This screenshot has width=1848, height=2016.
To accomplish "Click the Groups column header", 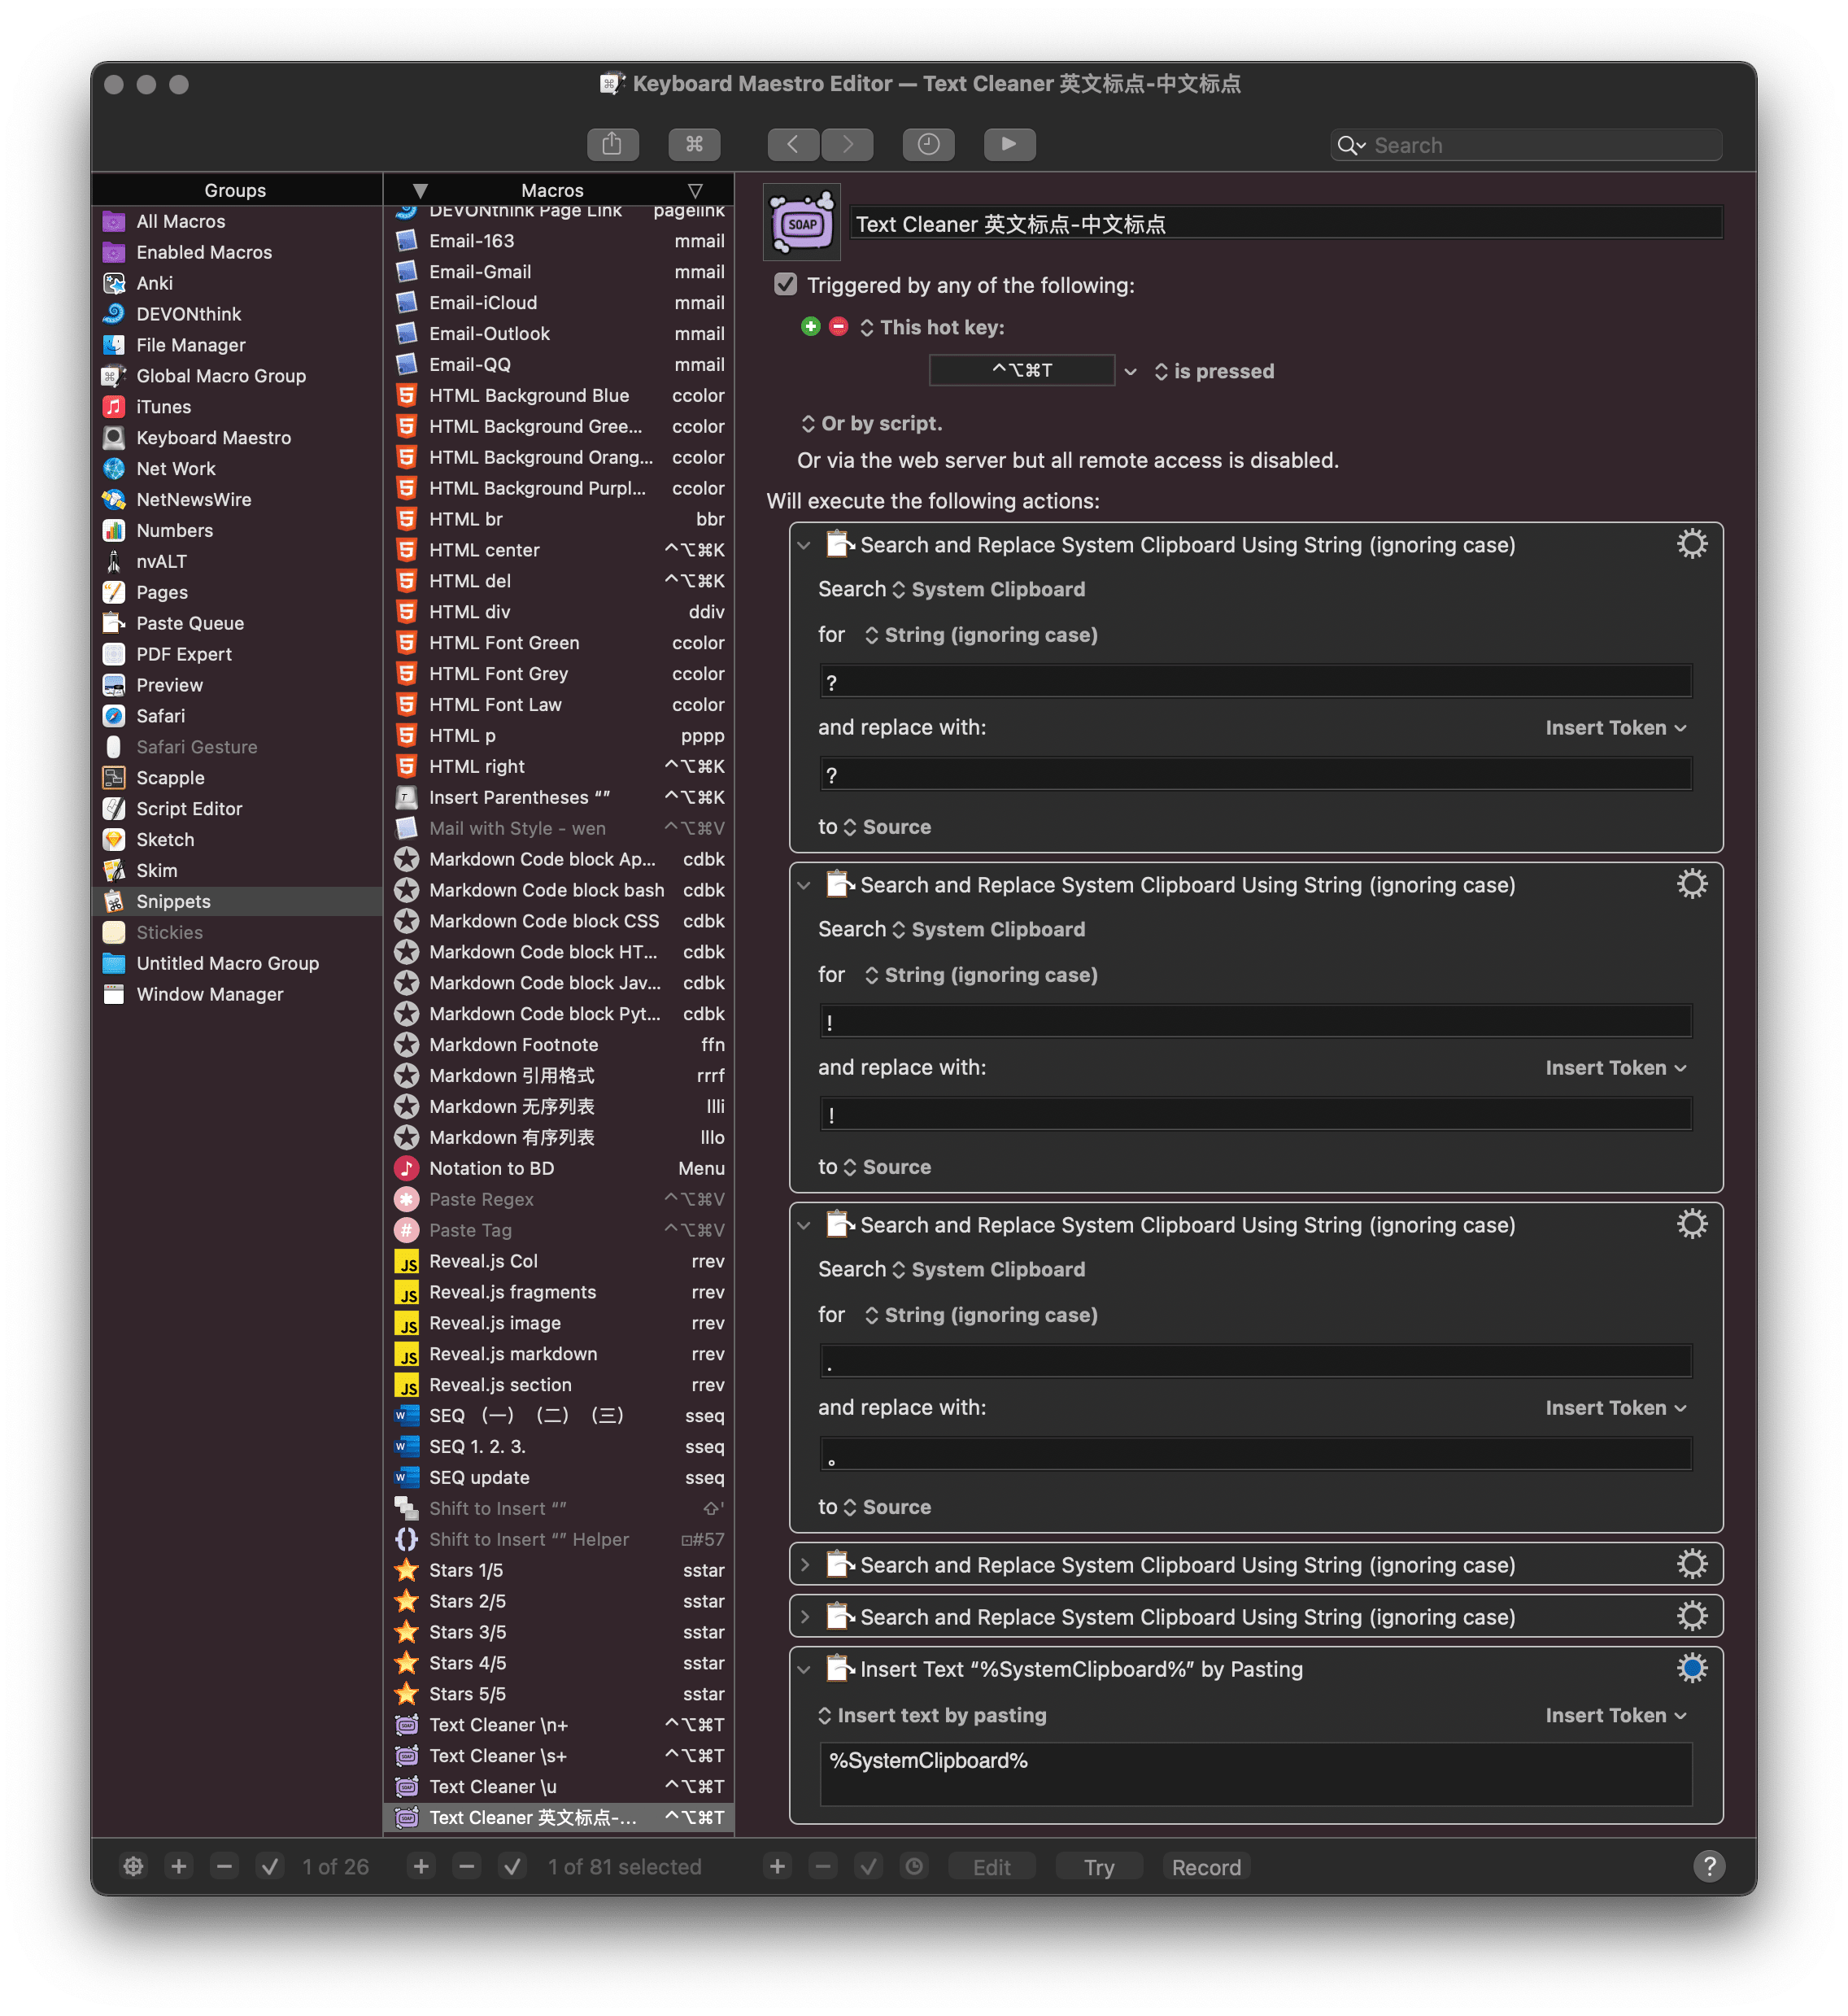I will click(x=235, y=190).
